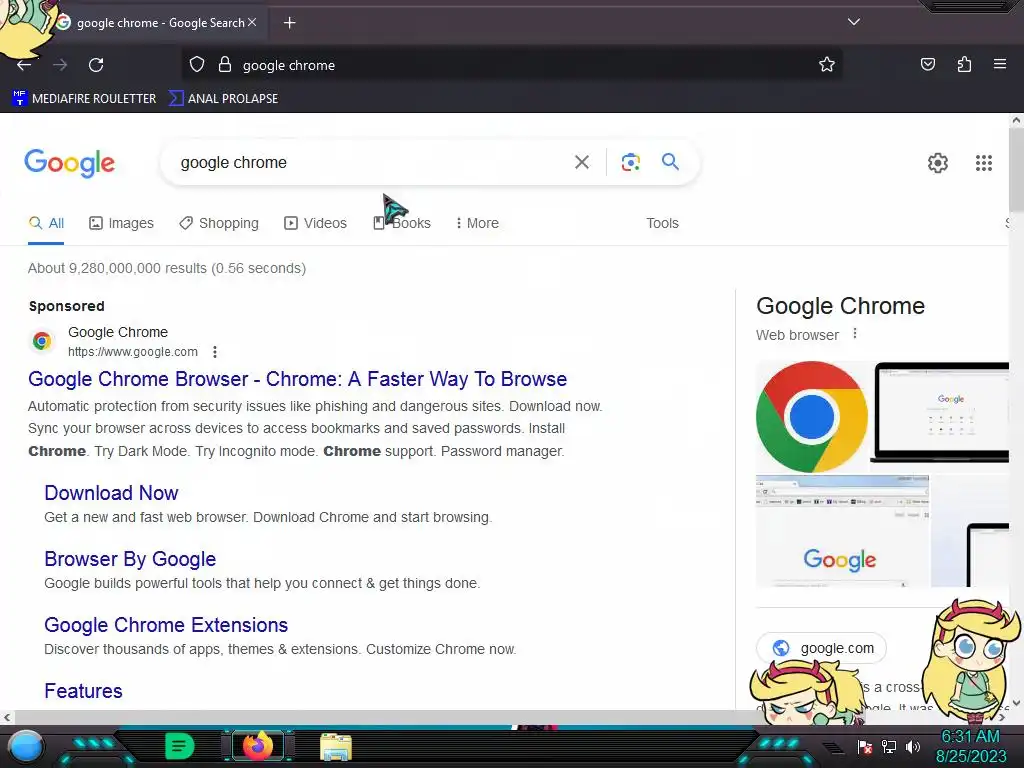This screenshot has width=1024, height=768.
Task: Click the Google homepage screenshot thumbnail
Action: pyautogui.click(x=842, y=531)
